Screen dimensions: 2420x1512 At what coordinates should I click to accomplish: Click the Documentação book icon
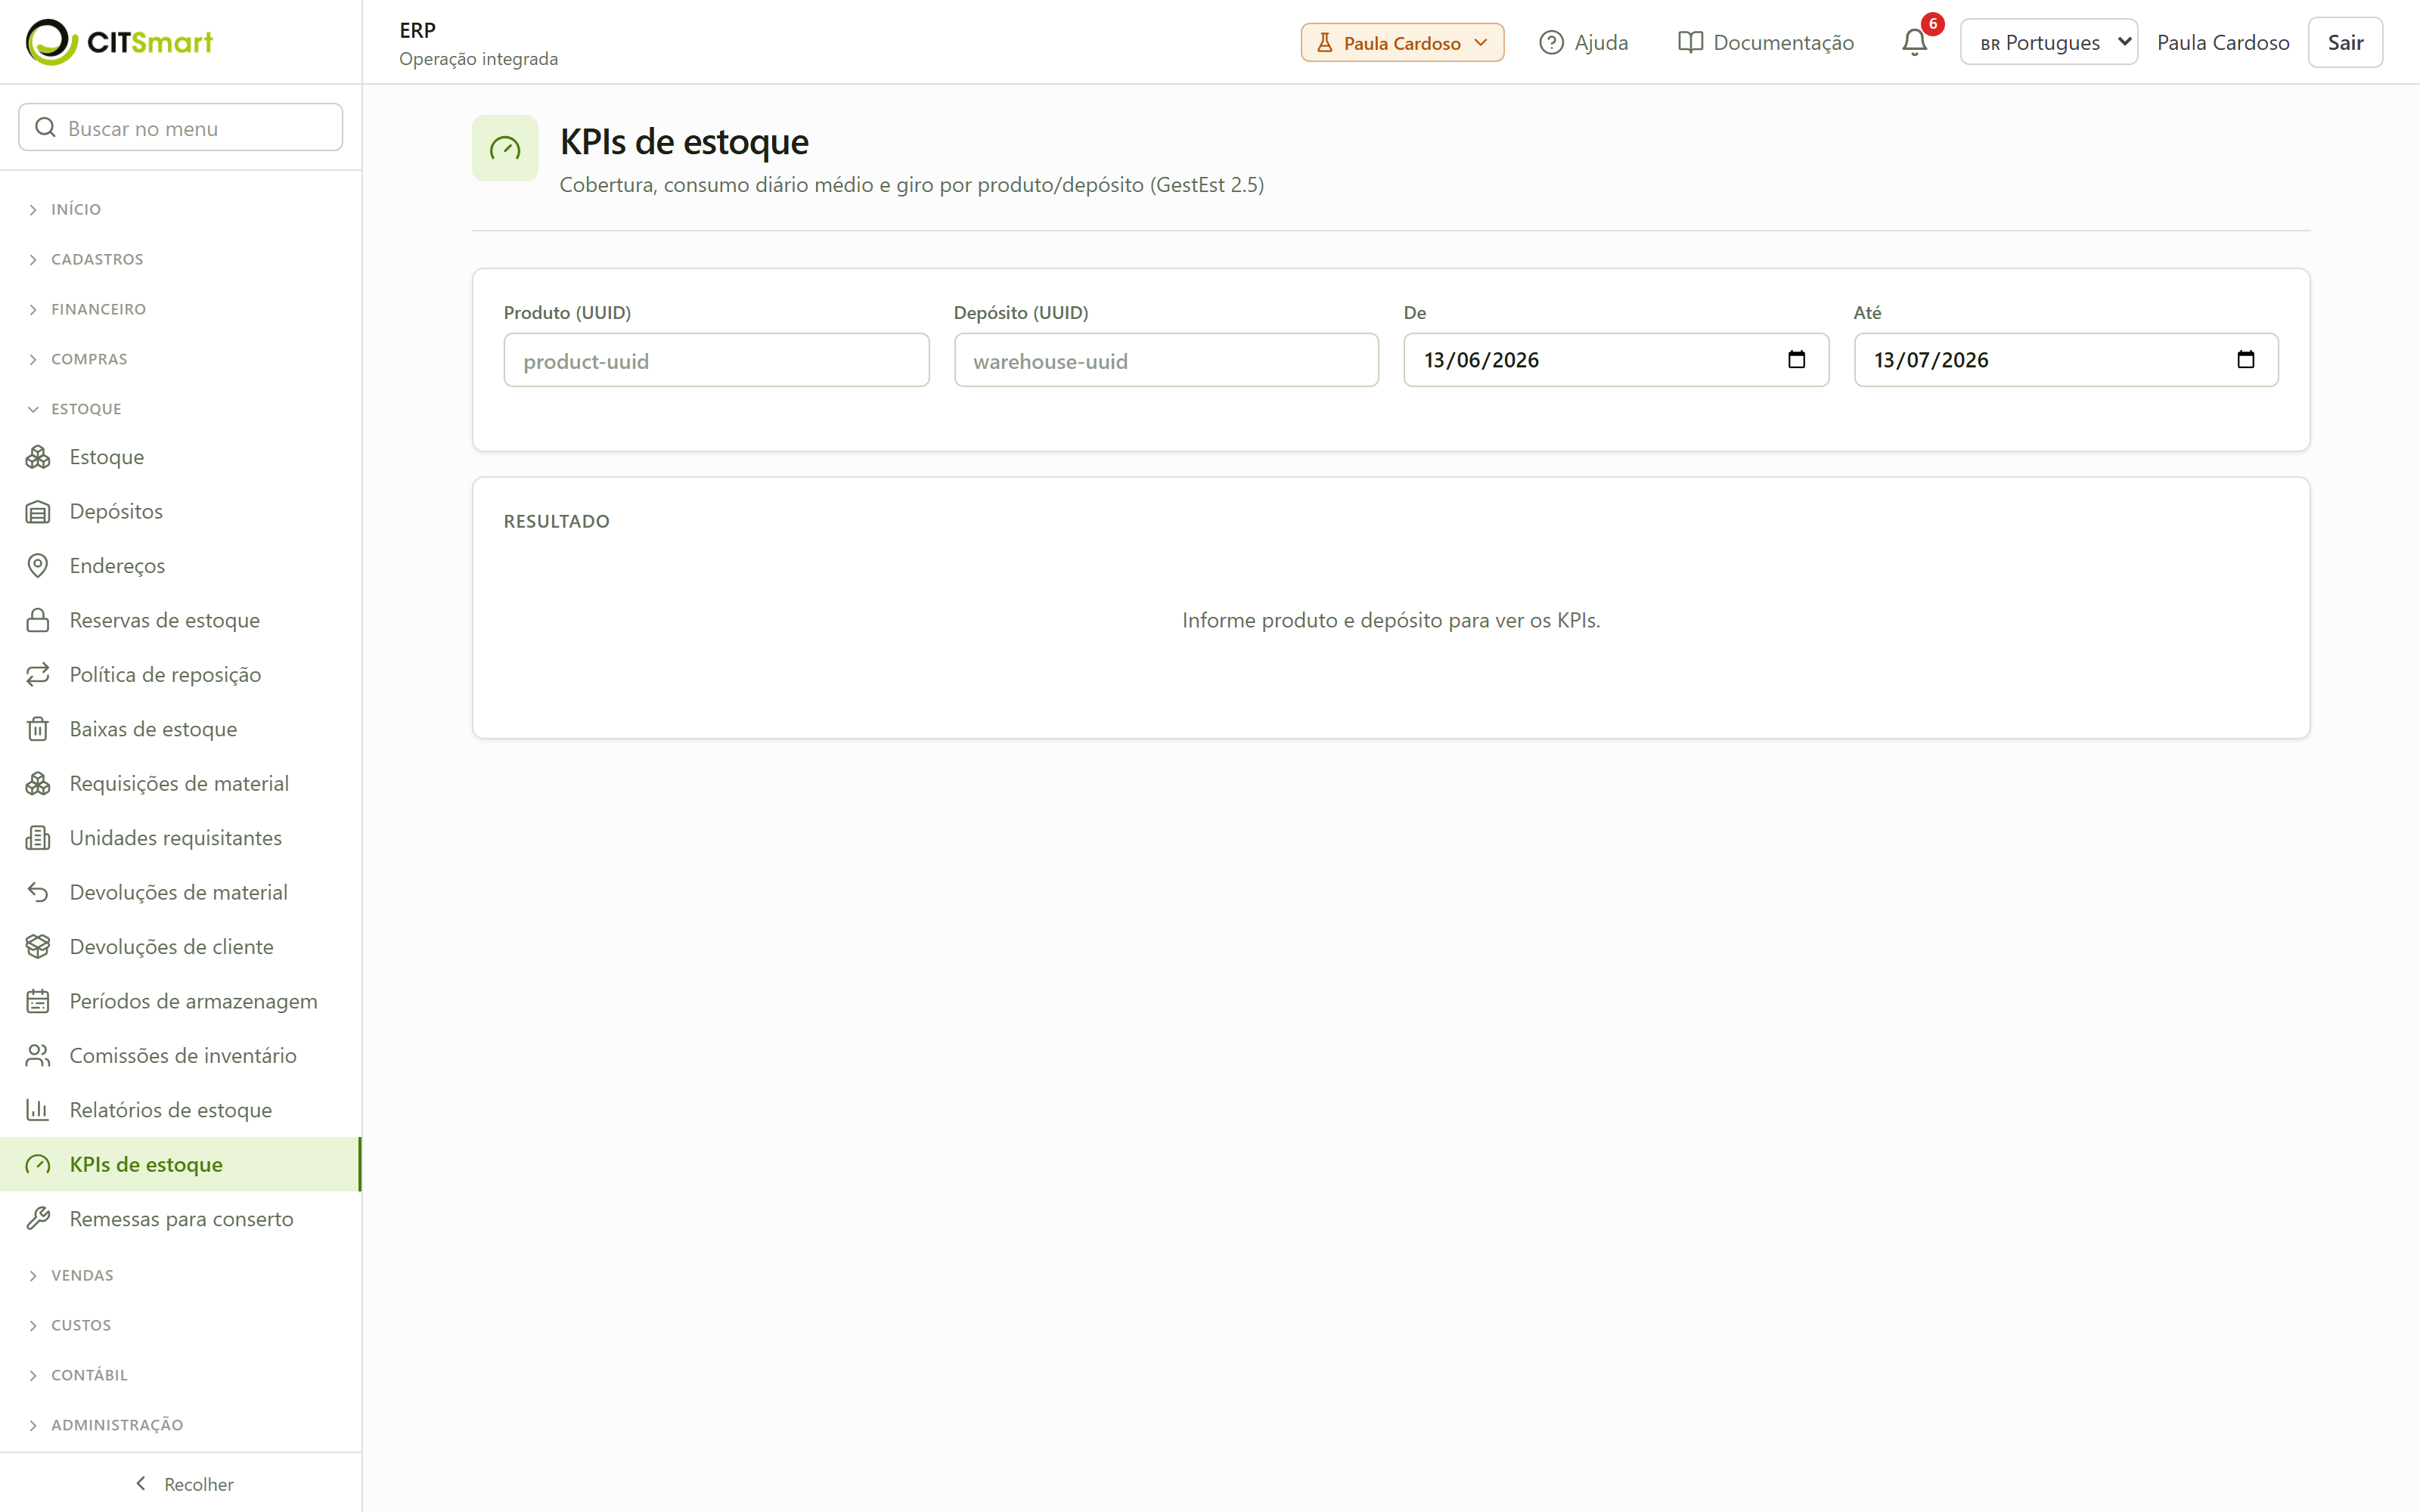coord(1690,42)
